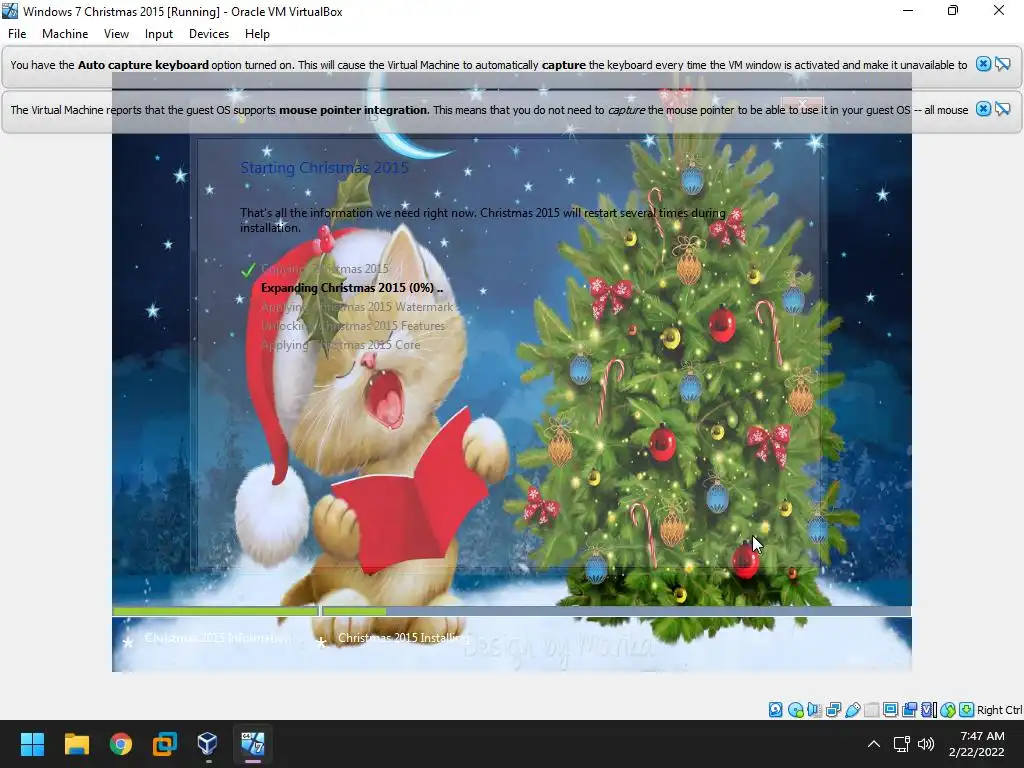Viewport: 1024px width, 768px height.
Task: Click the green checkmark beside the copying step
Action: [248, 269]
